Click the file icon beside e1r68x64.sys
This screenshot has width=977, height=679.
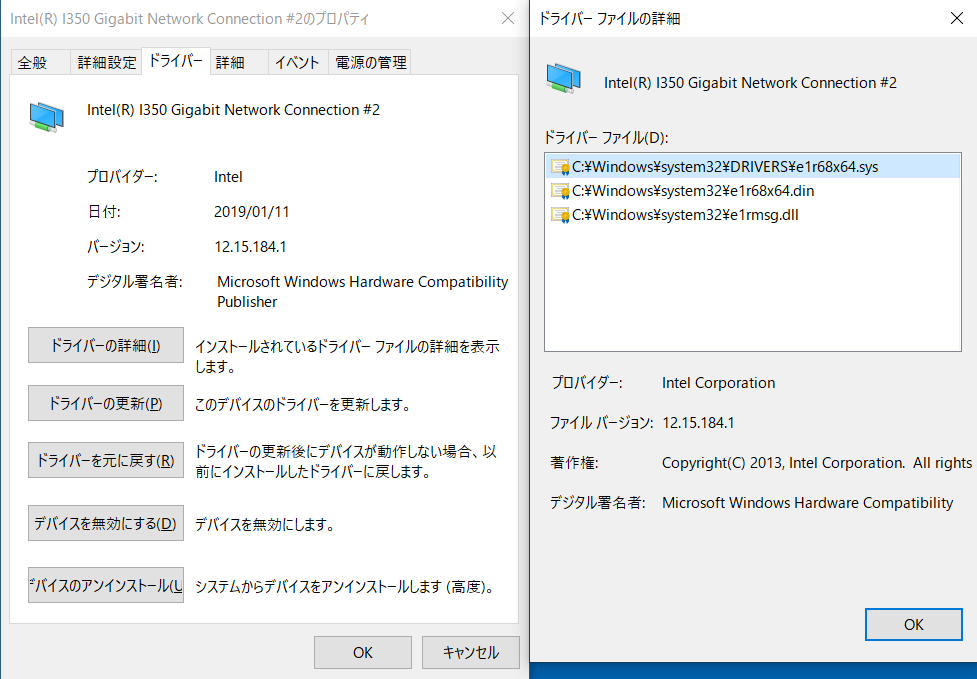pyautogui.click(x=560, y=166)
